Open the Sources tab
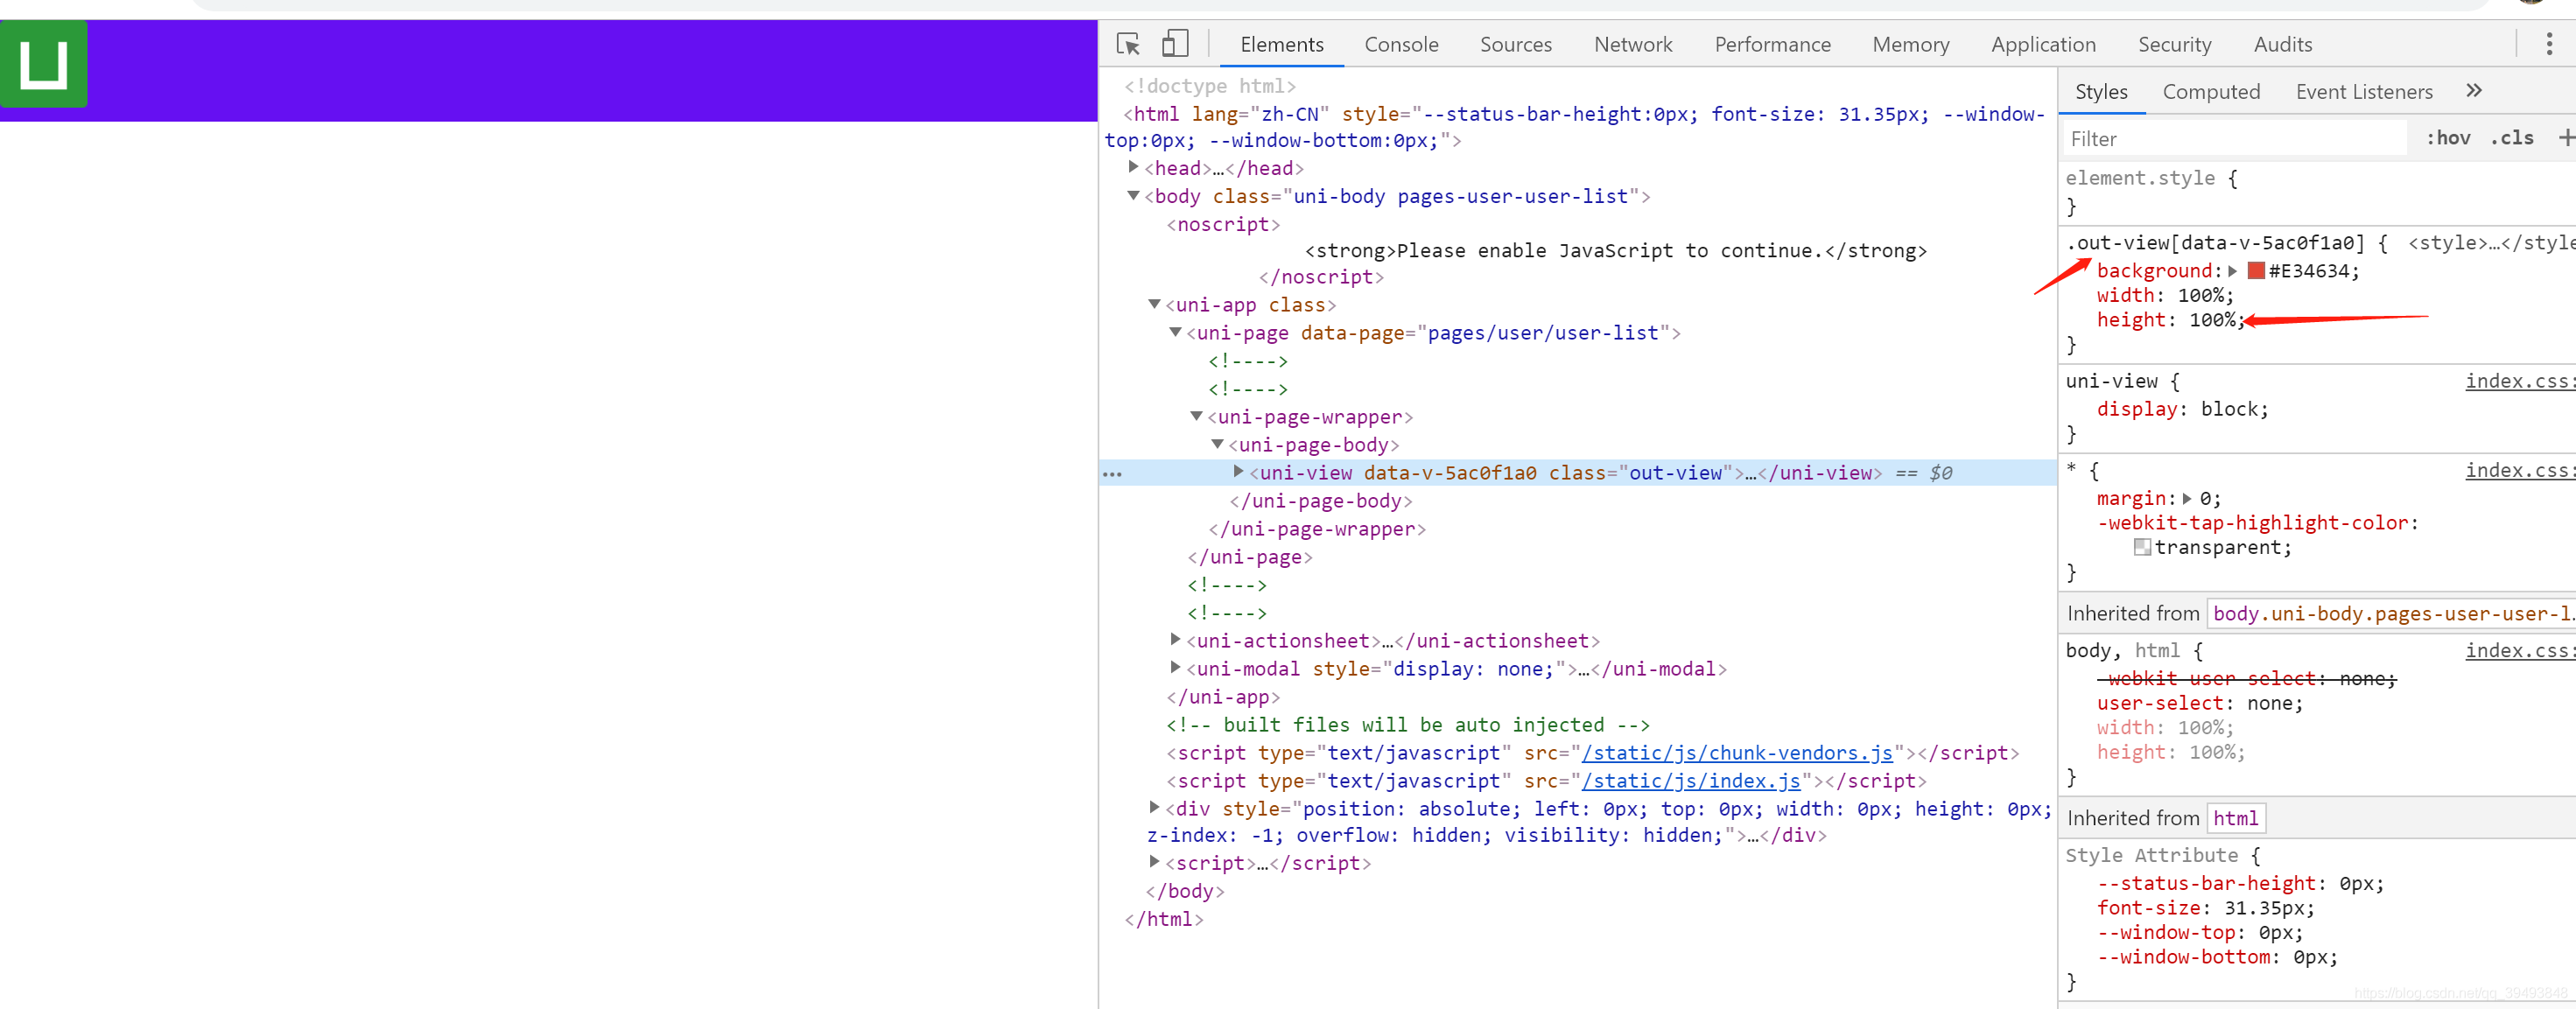The width and height of the screenshot is (2576, 1009). pyautogui.click(x=1515, y=44)
